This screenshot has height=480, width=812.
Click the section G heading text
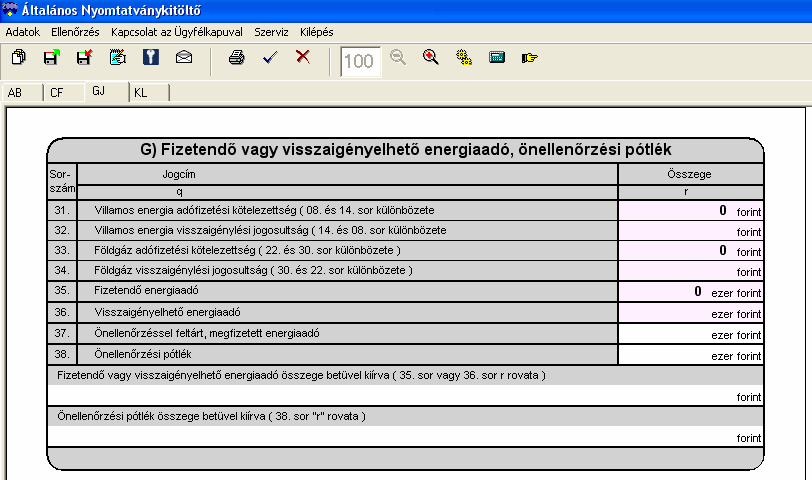point(405,150)
